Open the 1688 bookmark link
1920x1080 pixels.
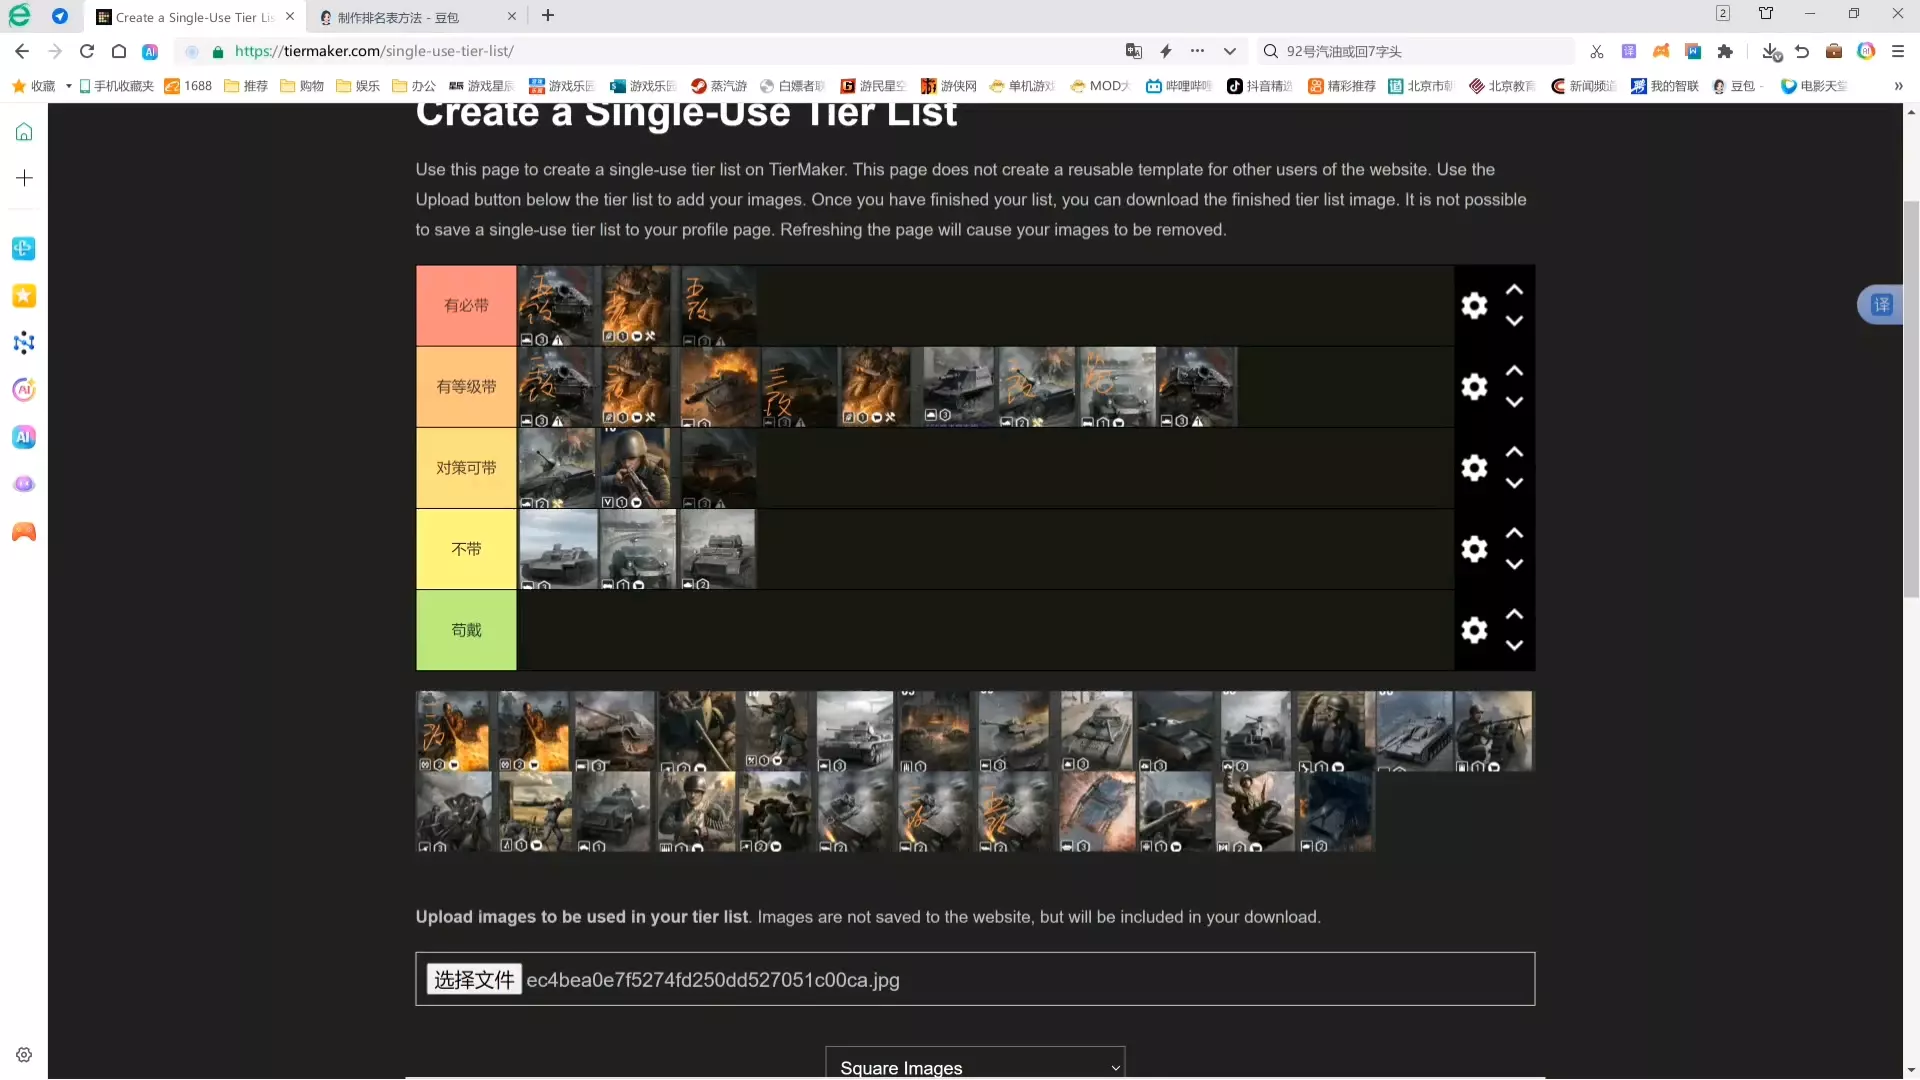189,86
